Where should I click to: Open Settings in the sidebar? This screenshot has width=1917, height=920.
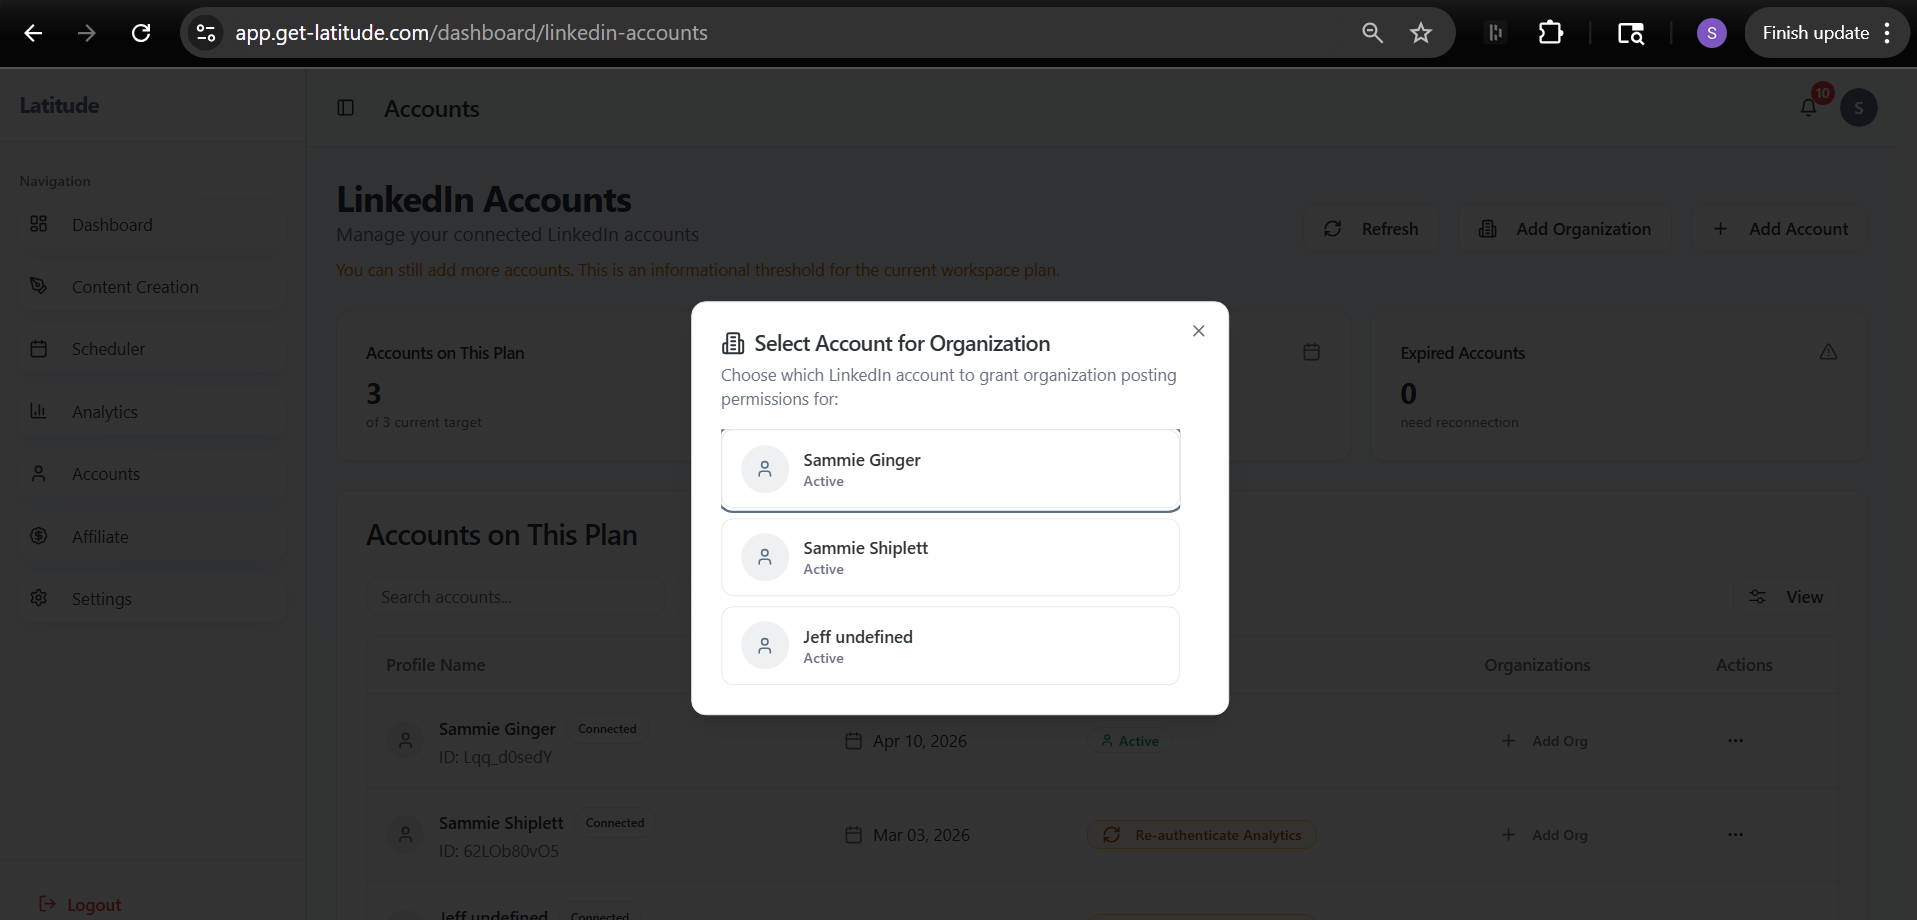click(x=101, y=599)
